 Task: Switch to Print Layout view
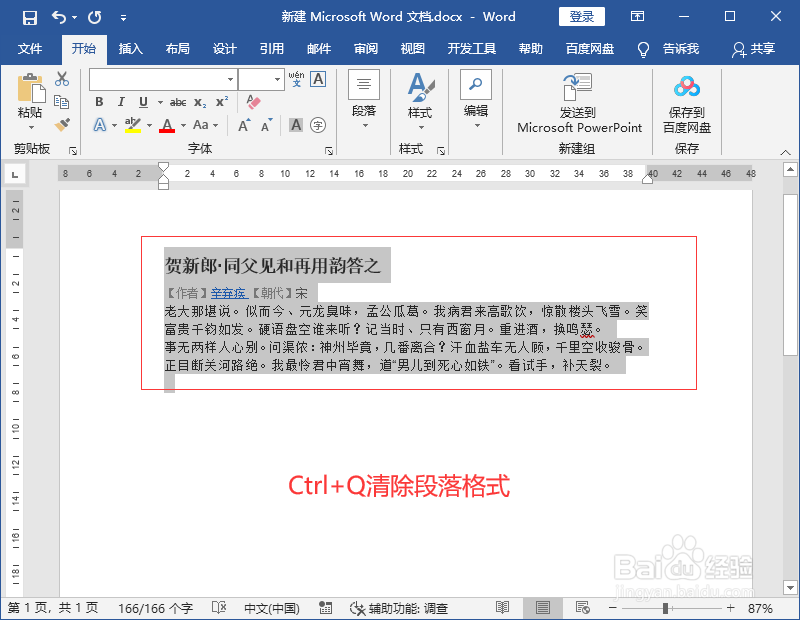pos(543,607)
